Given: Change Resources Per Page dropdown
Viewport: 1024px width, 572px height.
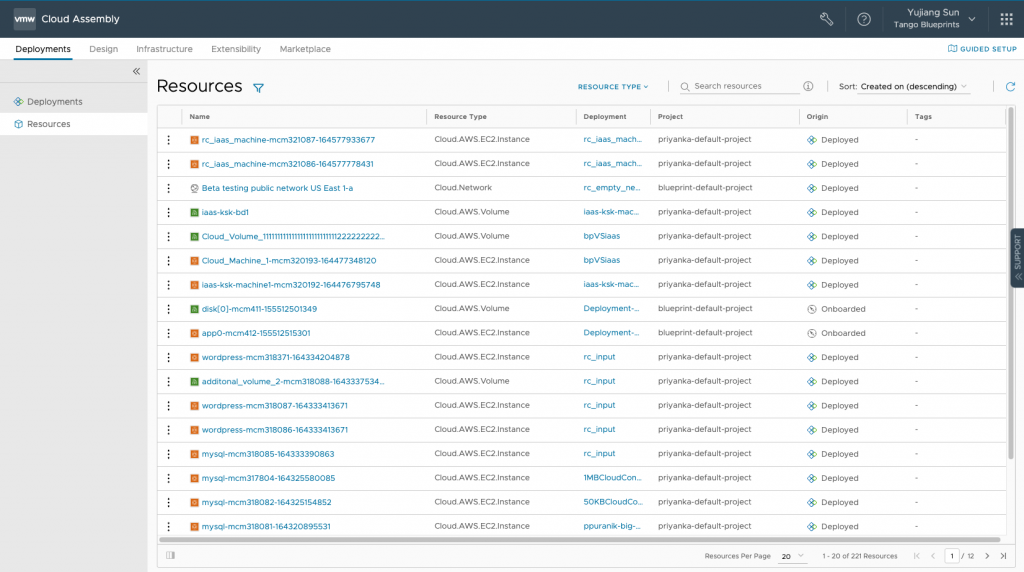Looking at the screenshot, I should pos(792,556).
